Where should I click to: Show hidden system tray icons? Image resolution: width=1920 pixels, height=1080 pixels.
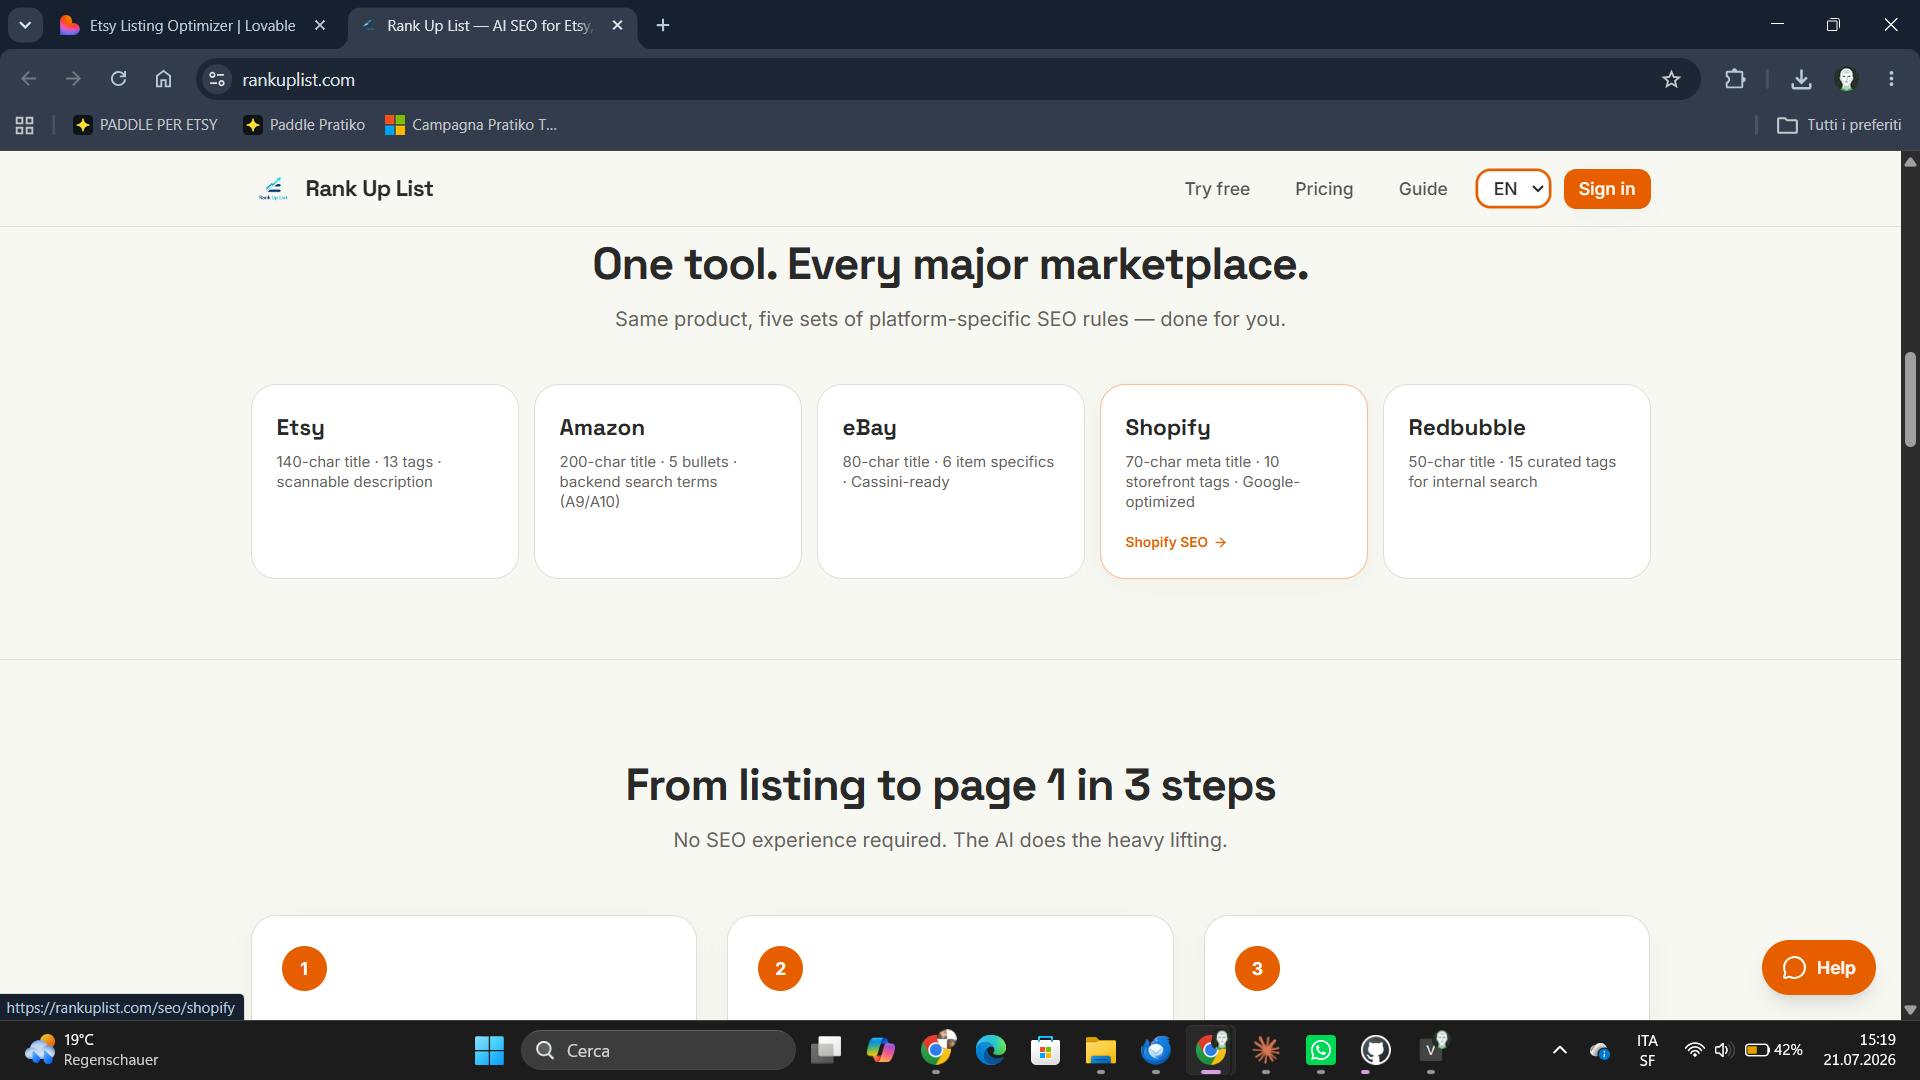point(1559,1050)
